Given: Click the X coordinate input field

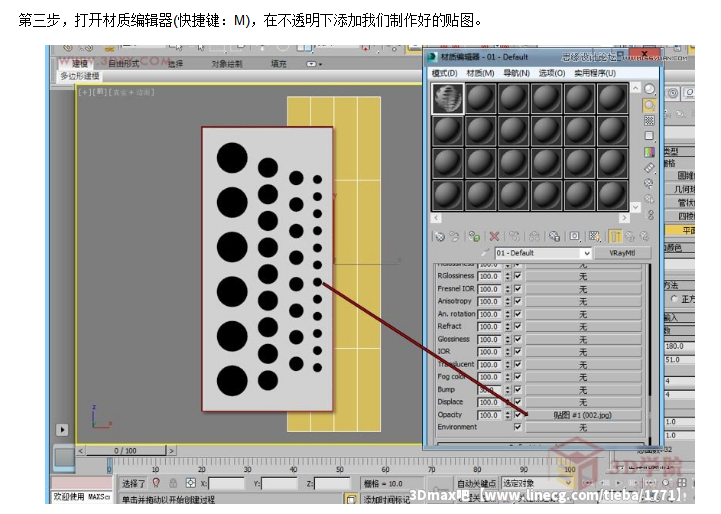Looking at the screenshot, I should pyautogui.click(x=226, y=483).
